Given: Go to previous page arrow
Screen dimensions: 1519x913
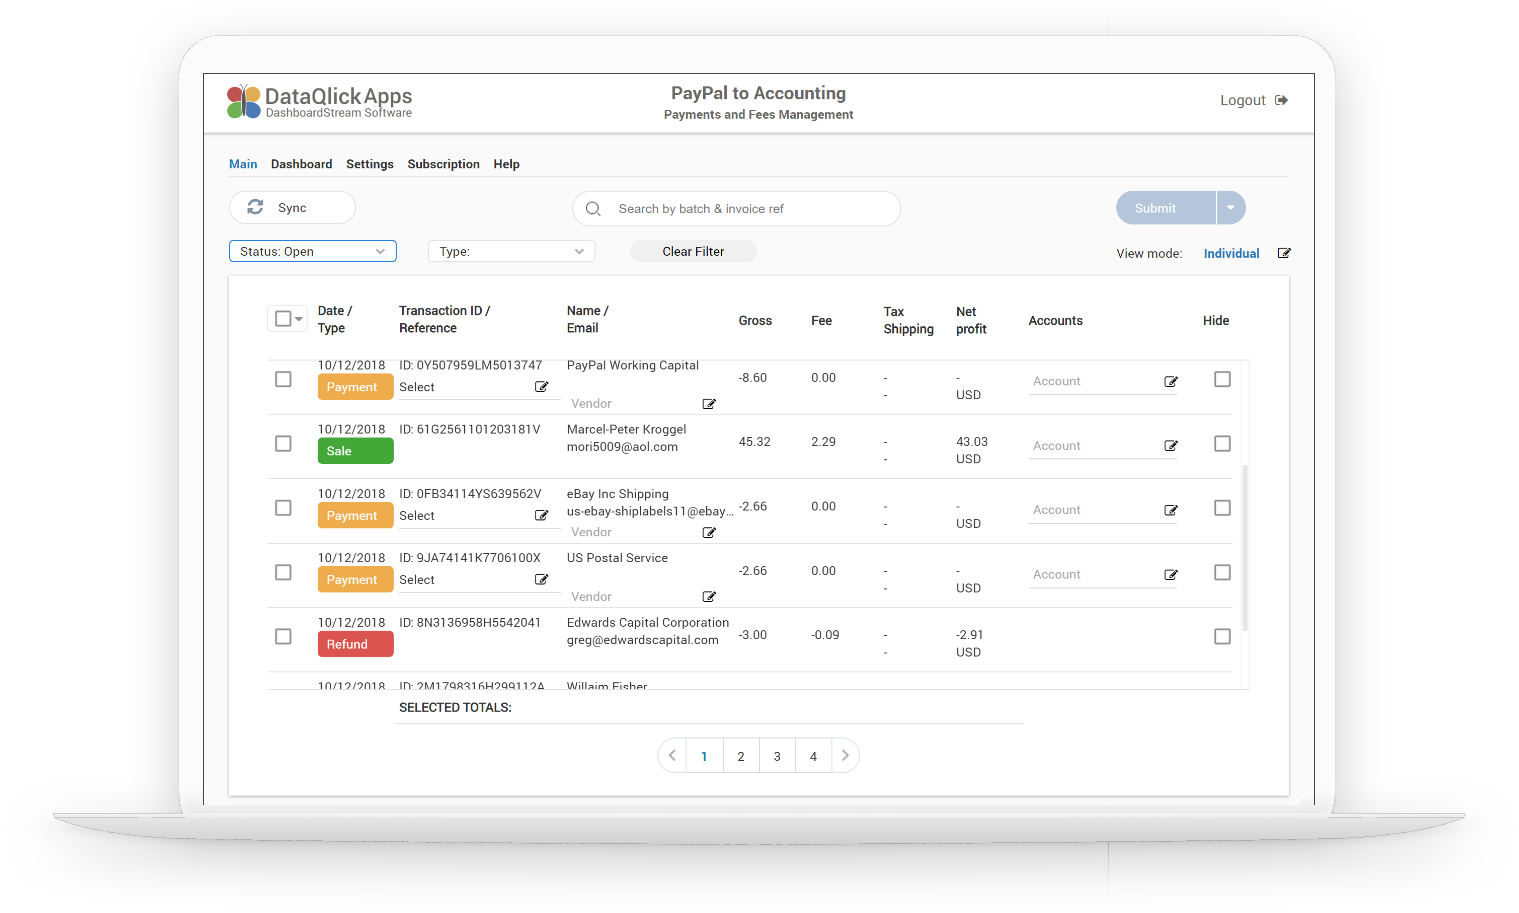Looking at the screenshot, I should [672, 756].
